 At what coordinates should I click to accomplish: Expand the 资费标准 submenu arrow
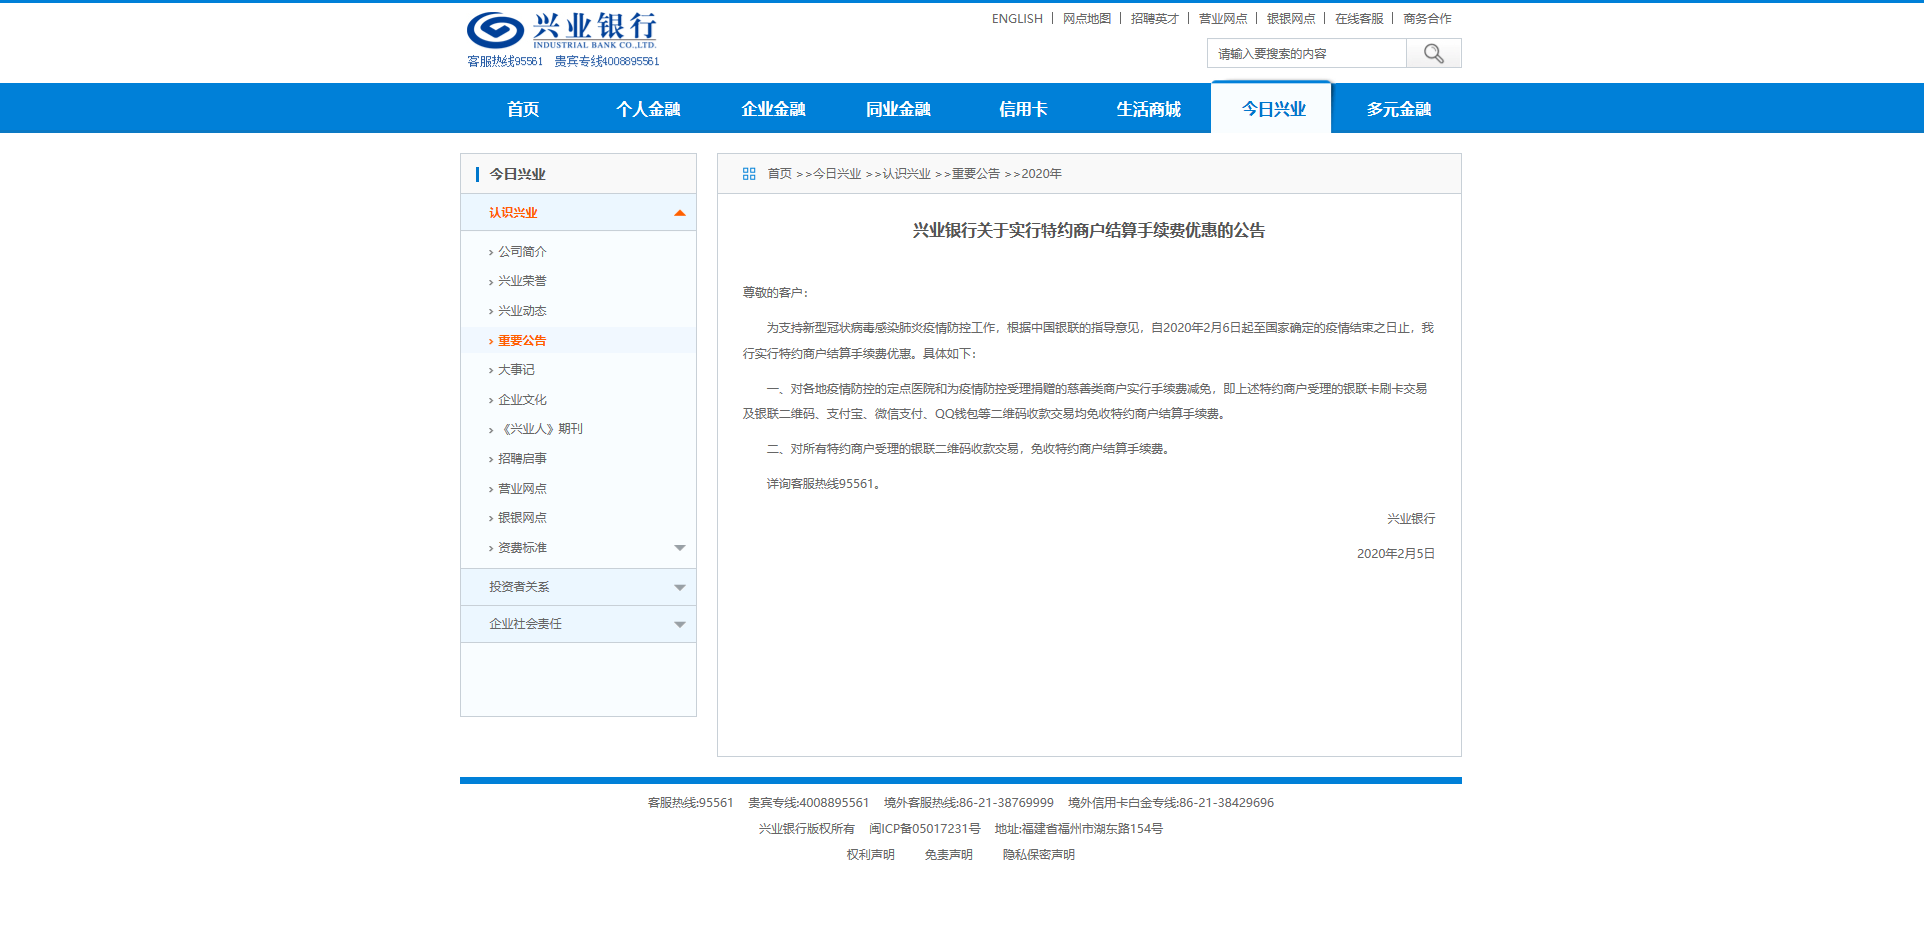(680, 548)
